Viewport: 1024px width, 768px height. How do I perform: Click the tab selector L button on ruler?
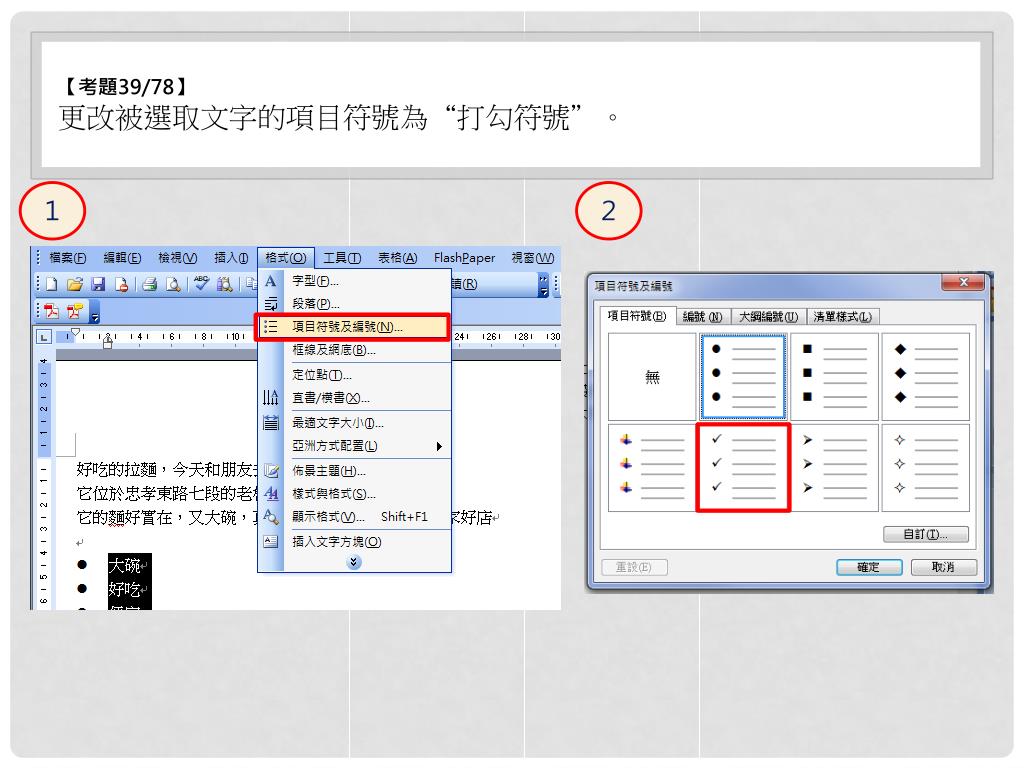43,337
